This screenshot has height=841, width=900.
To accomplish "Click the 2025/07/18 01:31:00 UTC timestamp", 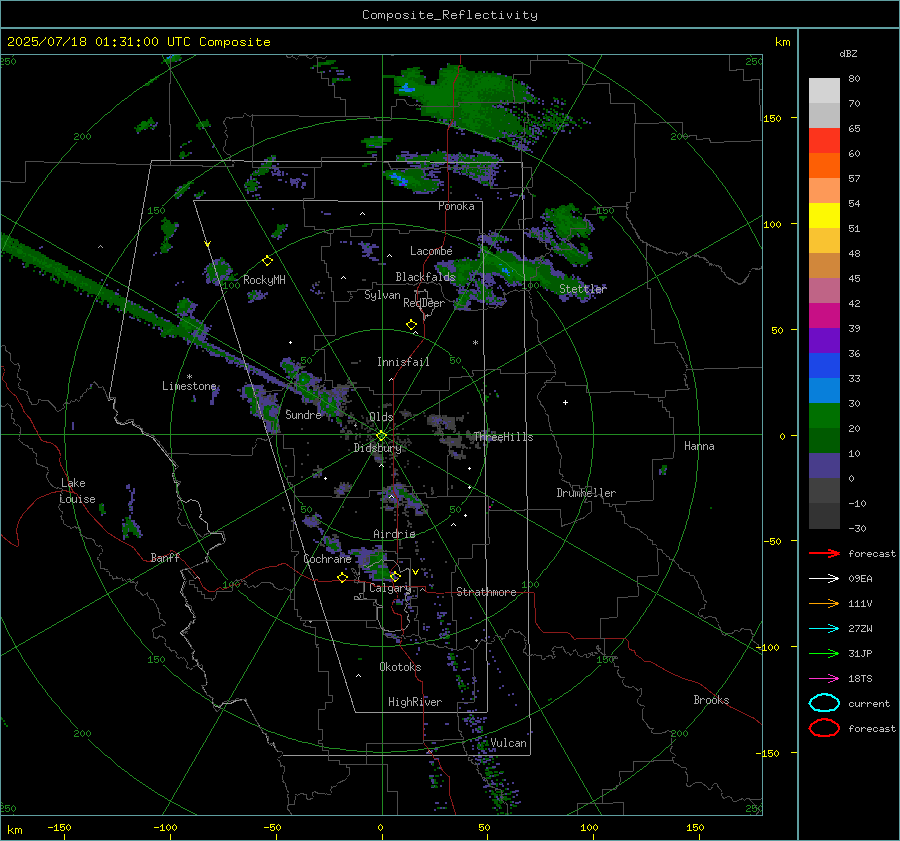I will point(138,42).
